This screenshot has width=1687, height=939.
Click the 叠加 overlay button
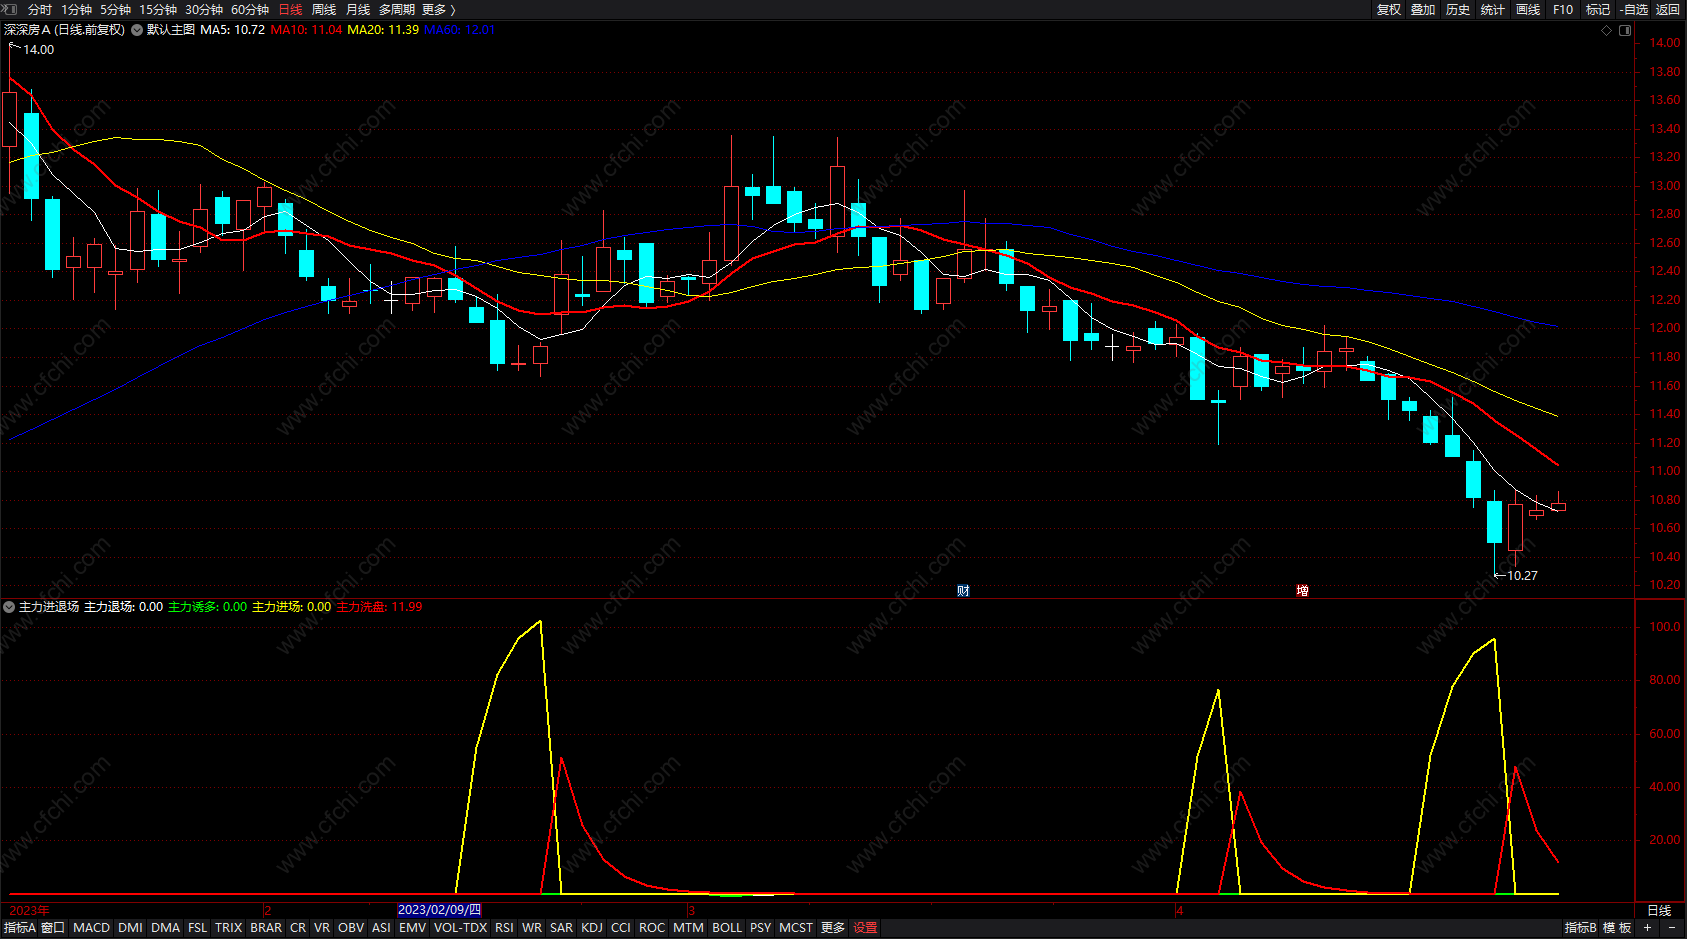click(1423, 9)
